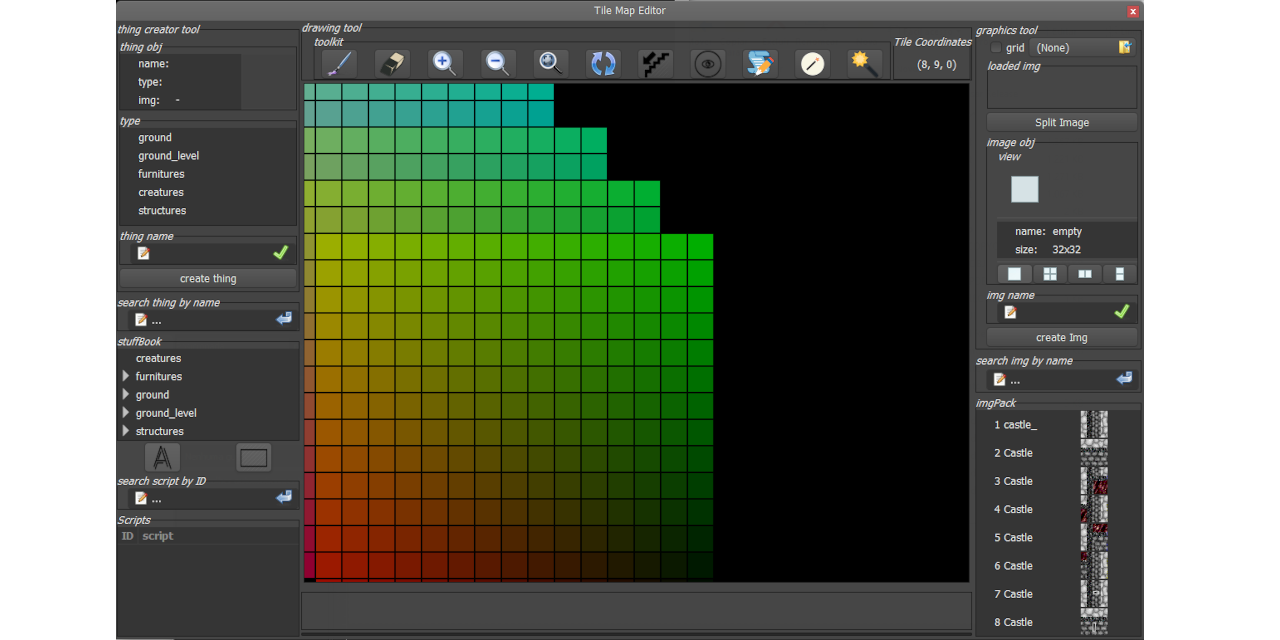This screenshot has height=640, width=1280.
Task: Expand the structures category in stuffBook
Action: (x=125, y=431)
